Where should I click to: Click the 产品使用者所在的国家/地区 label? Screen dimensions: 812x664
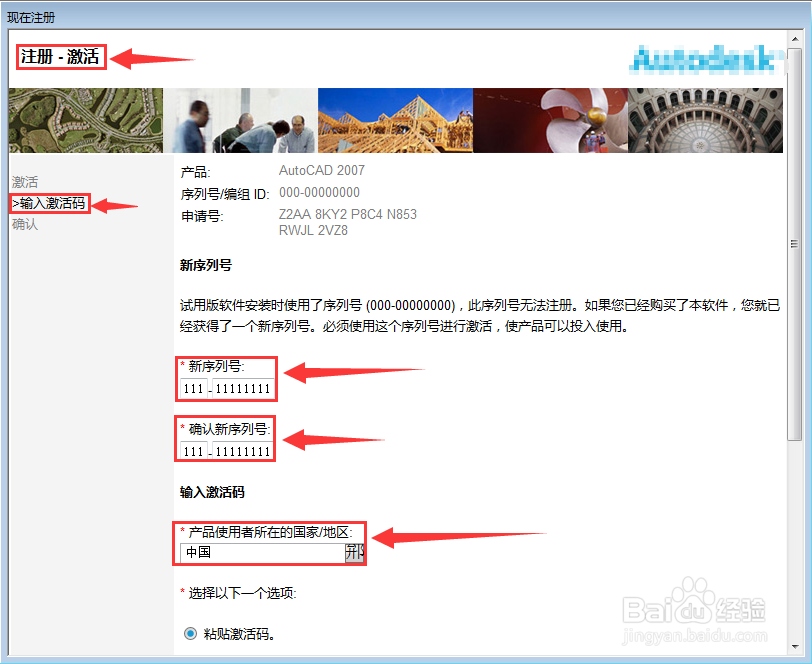coord(270,532)
